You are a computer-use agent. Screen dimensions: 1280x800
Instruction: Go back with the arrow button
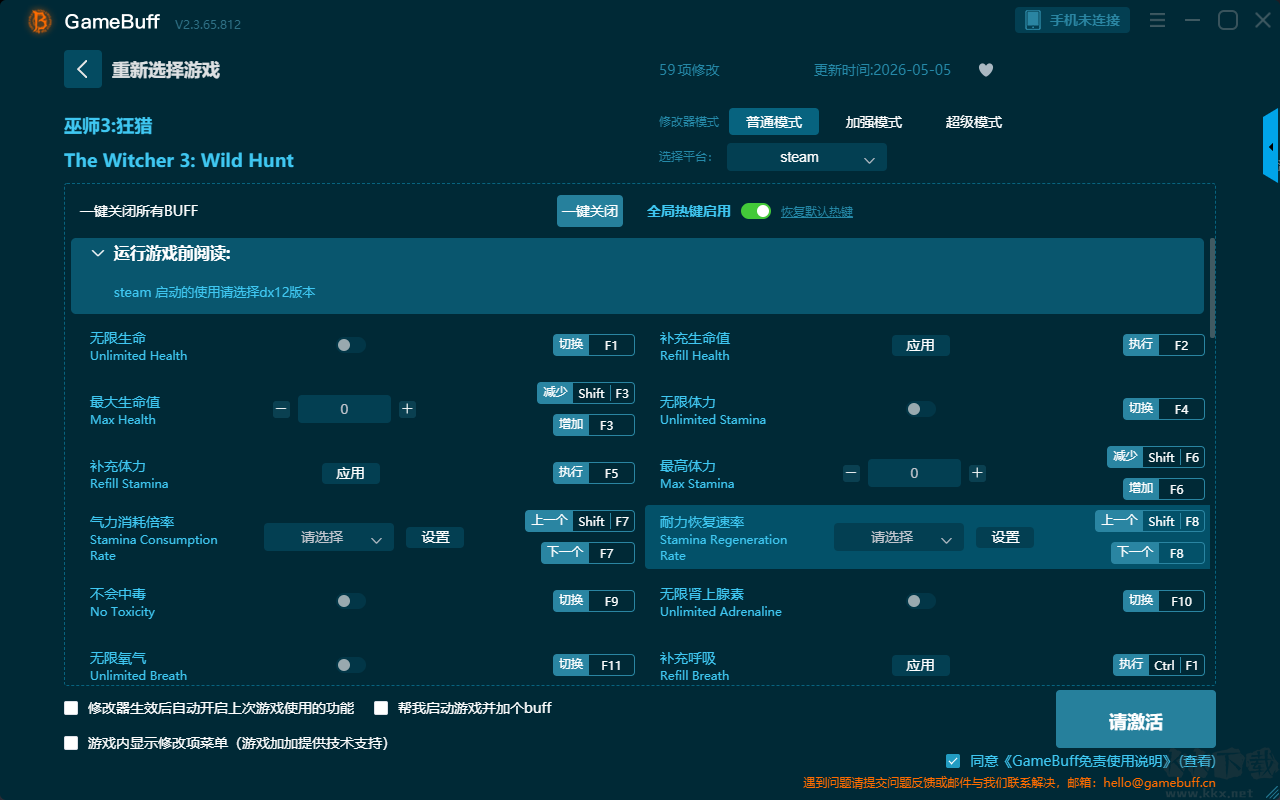click(83, 69)
